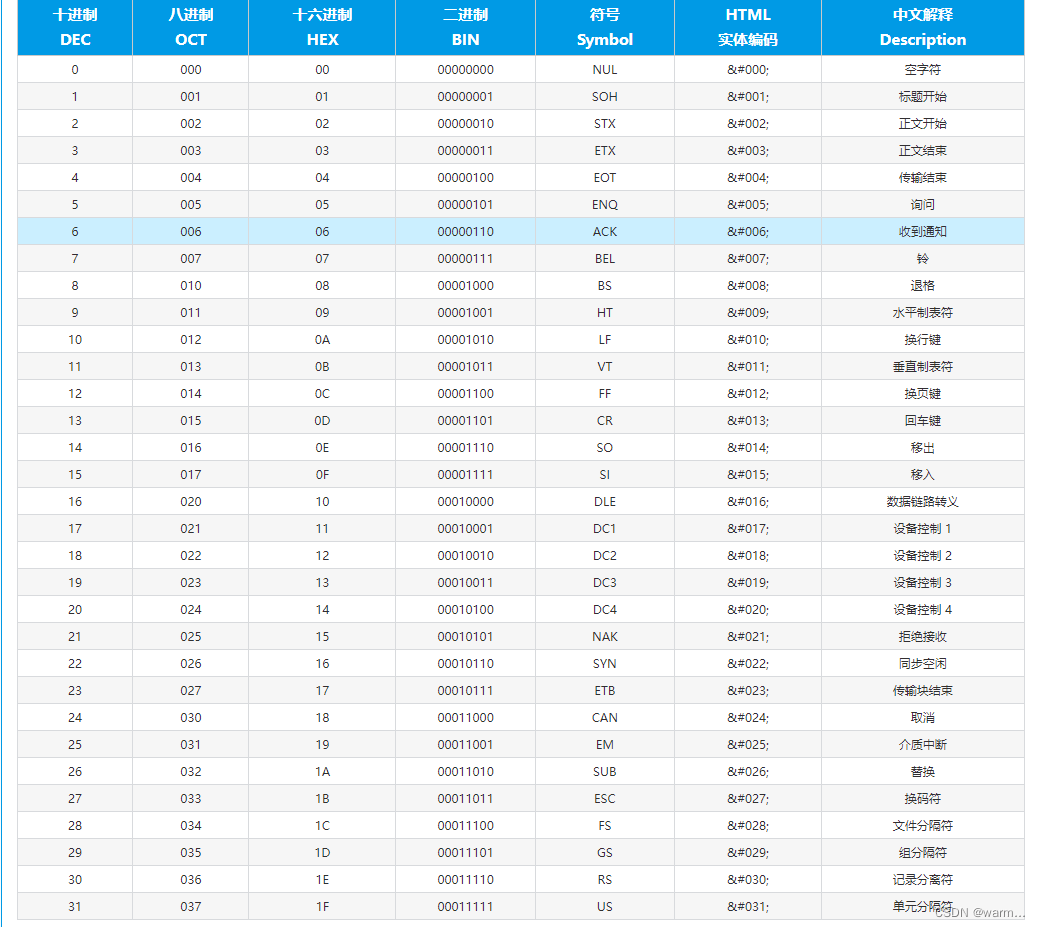Select the ETB symbol cell

click(605, 691)
